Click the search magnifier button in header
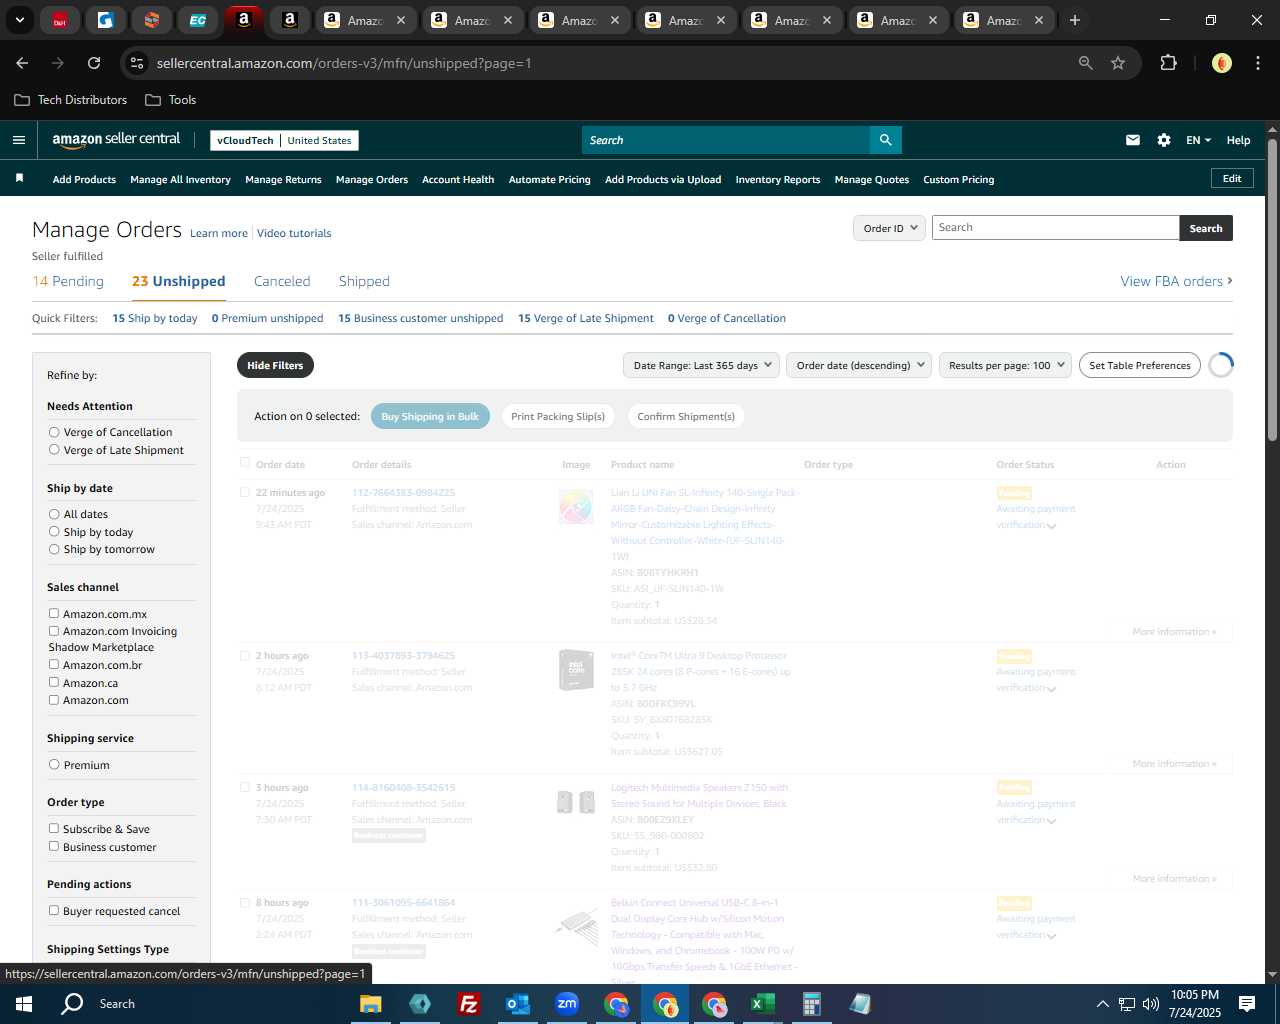1280x1024 pixels. click(x=885, y=140)
